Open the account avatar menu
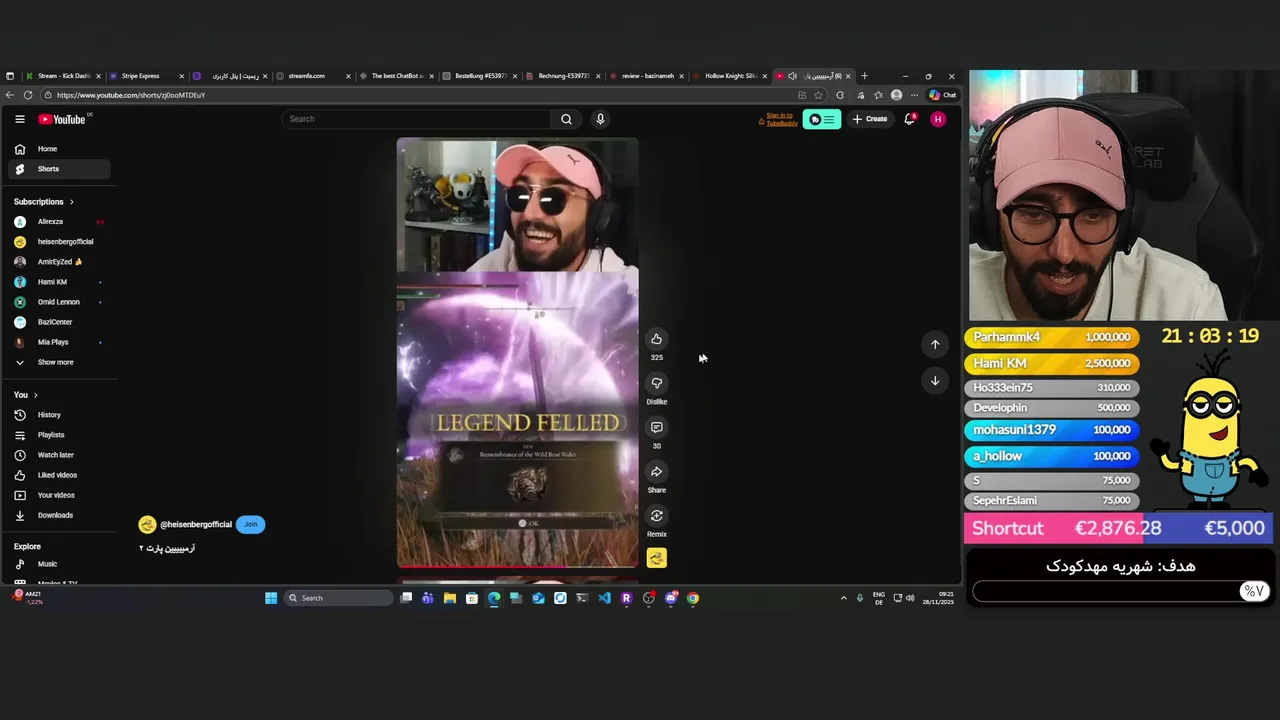The width and height of the screenshot is (1280, 720). [937, 119]
